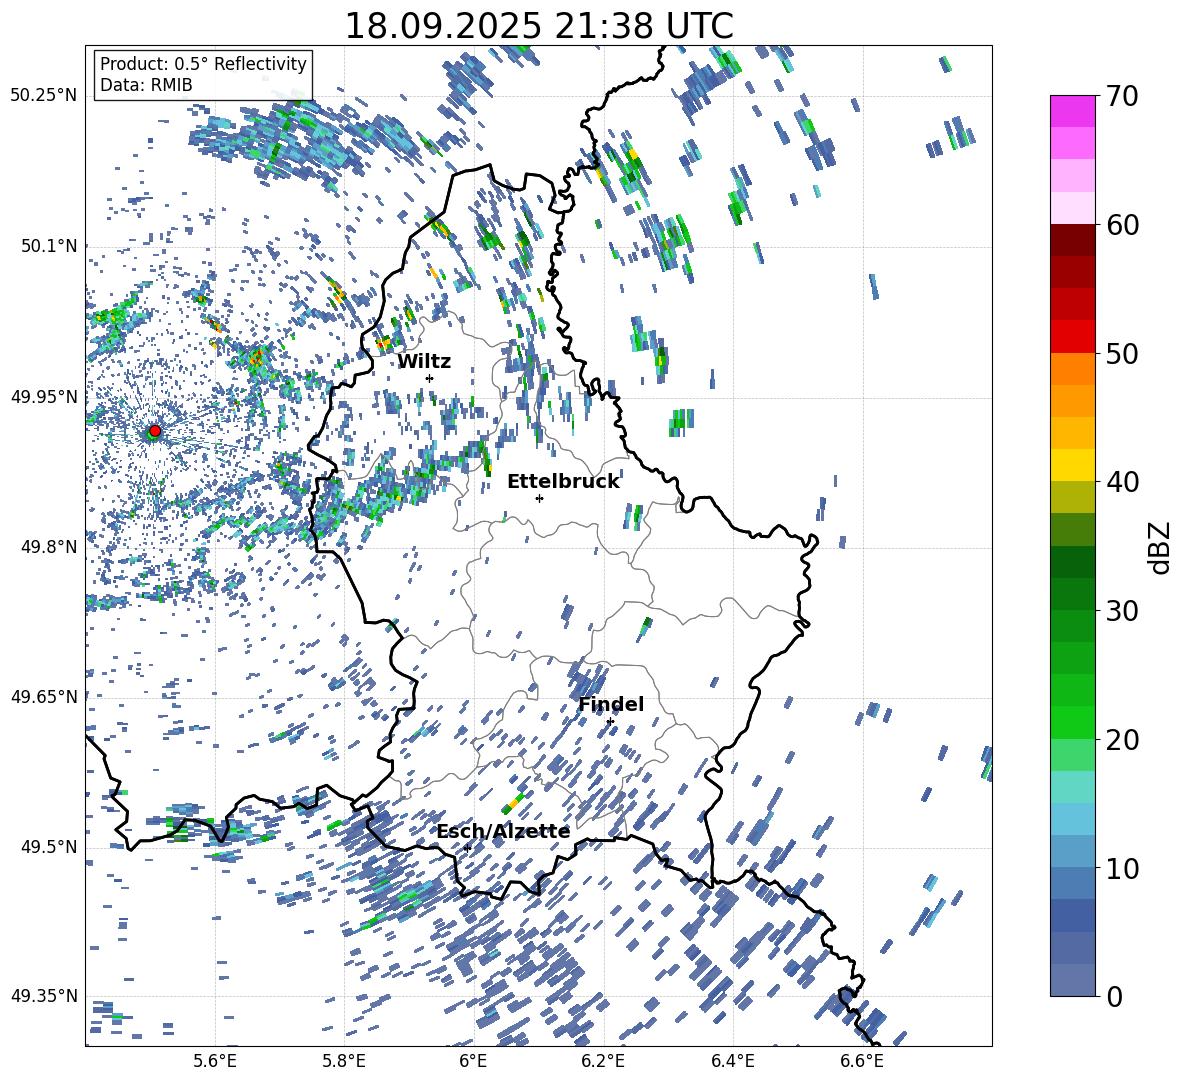
Task: Click the 50.25°N latitude label
Action: tap(45, 96)
